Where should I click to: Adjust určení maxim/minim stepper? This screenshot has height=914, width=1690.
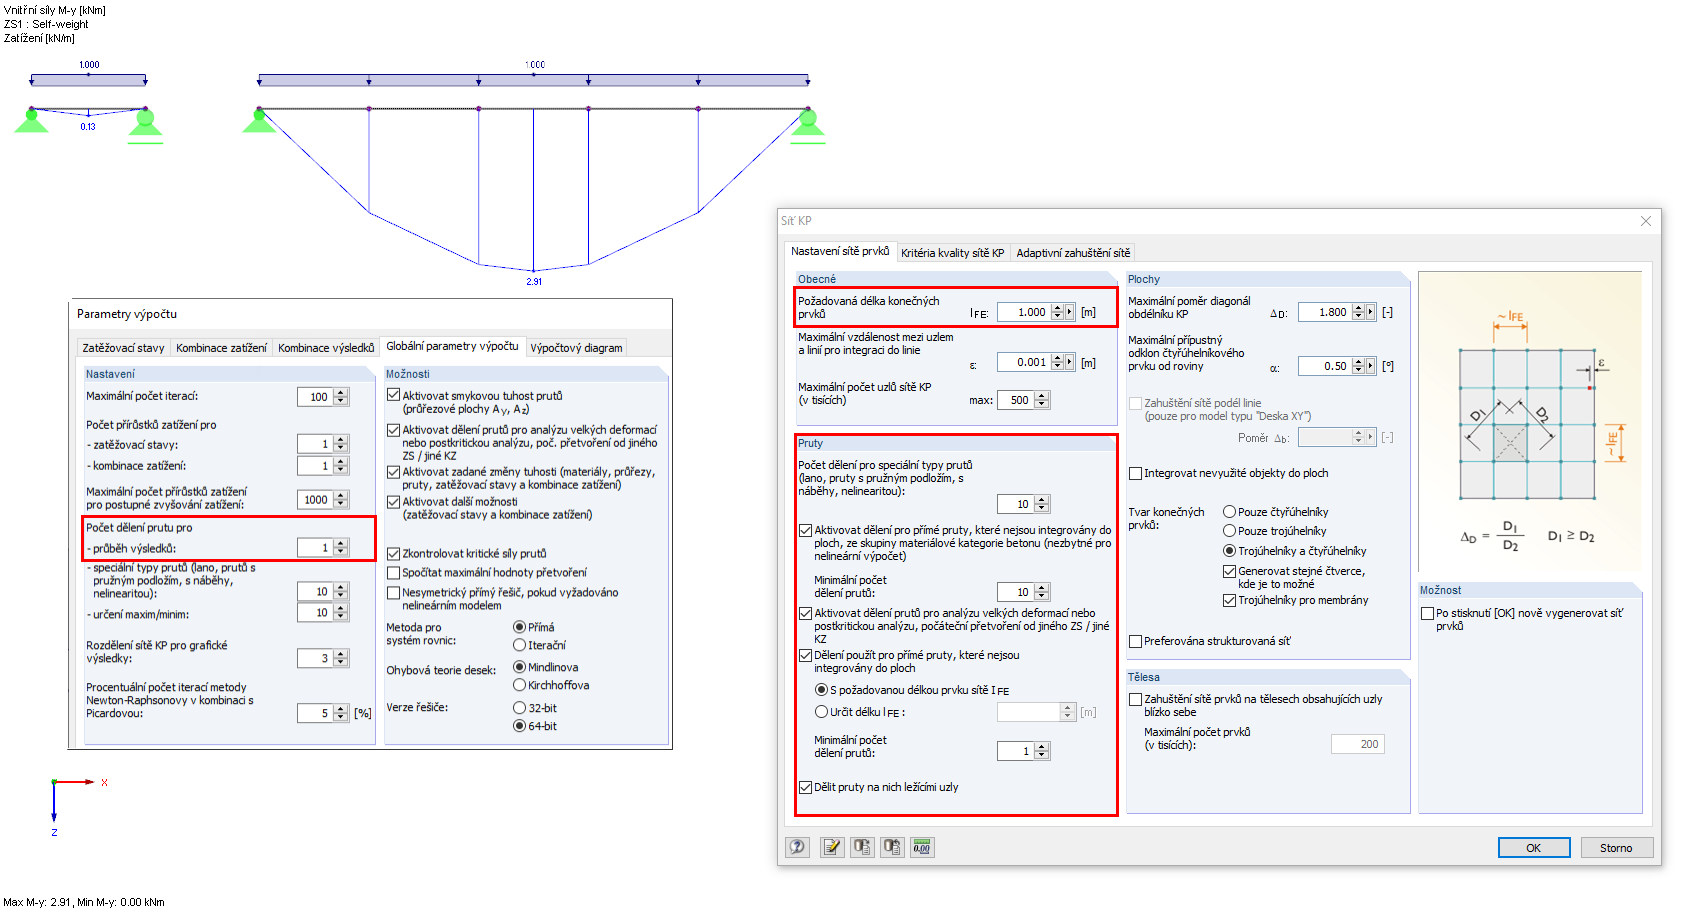coord(341,612)
